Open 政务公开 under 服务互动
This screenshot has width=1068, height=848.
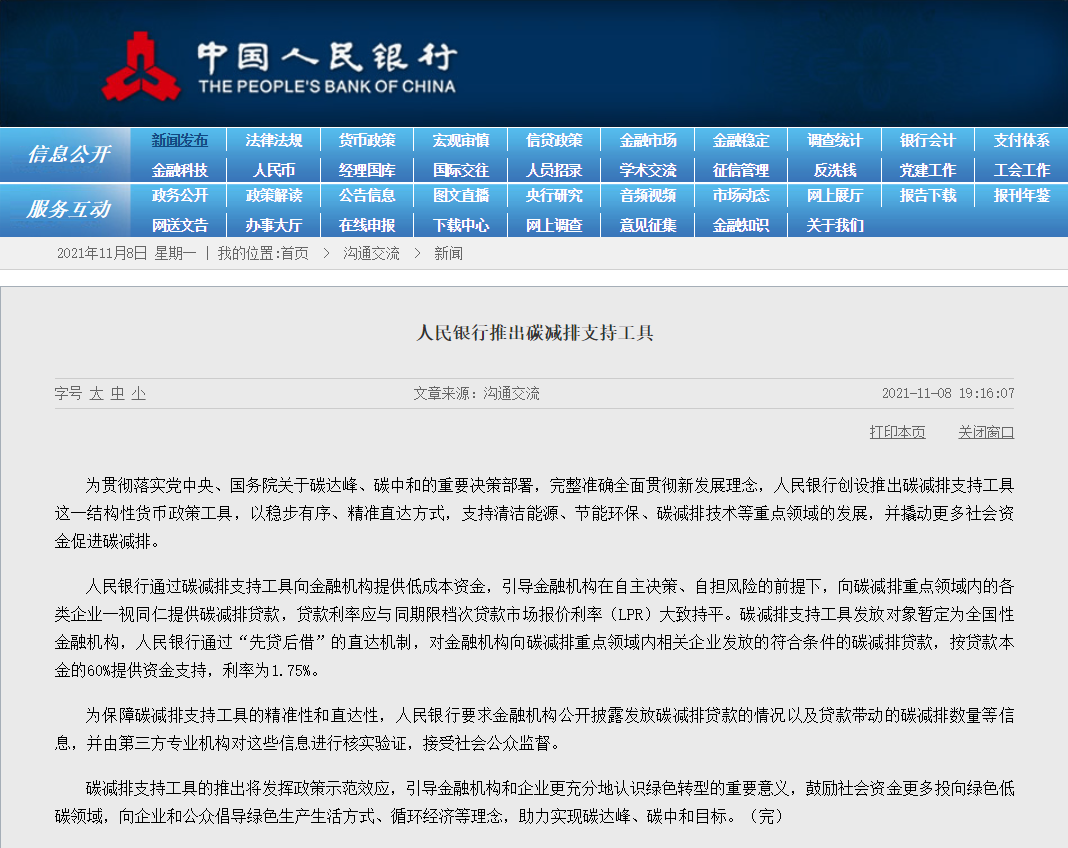[x=180, y=195]
